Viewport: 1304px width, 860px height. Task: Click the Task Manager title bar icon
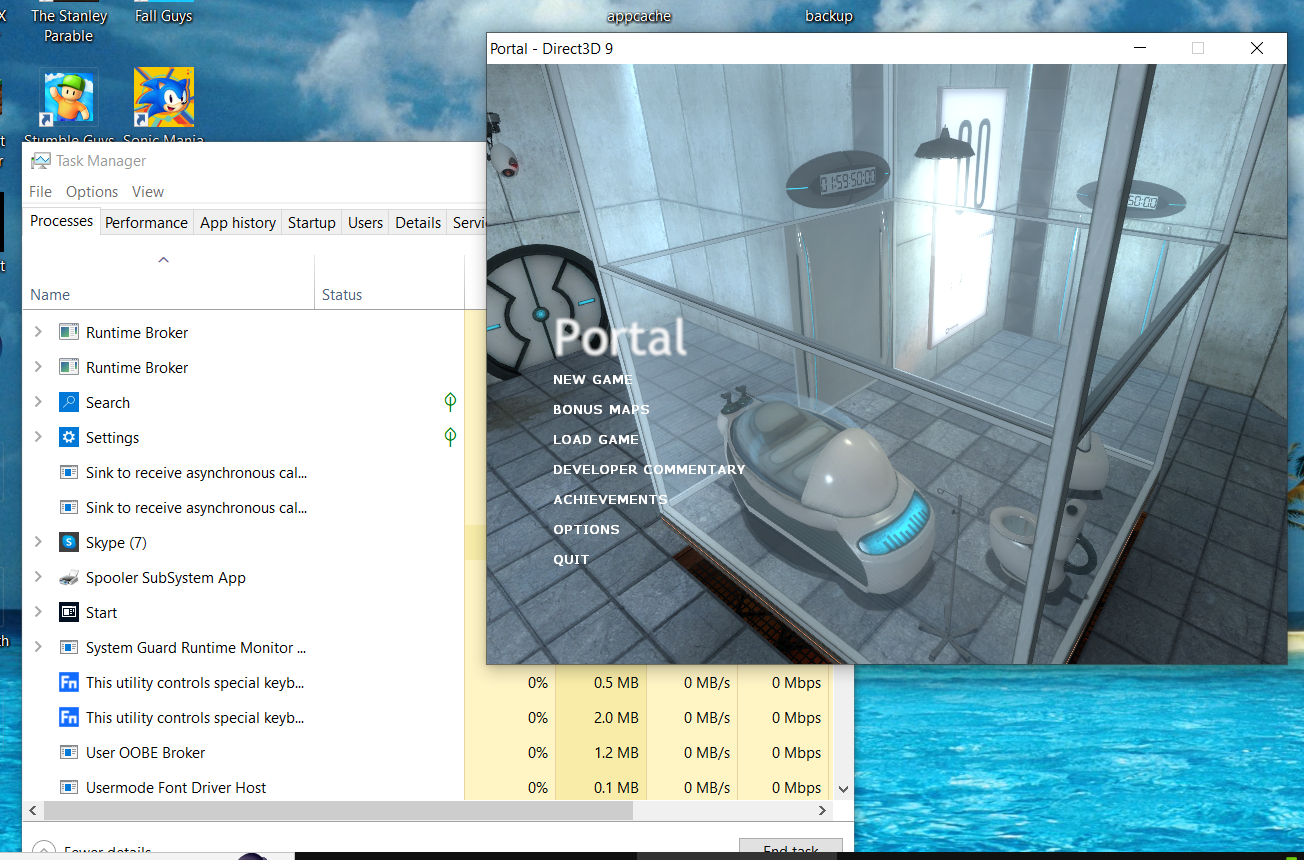tap(40, 161)
